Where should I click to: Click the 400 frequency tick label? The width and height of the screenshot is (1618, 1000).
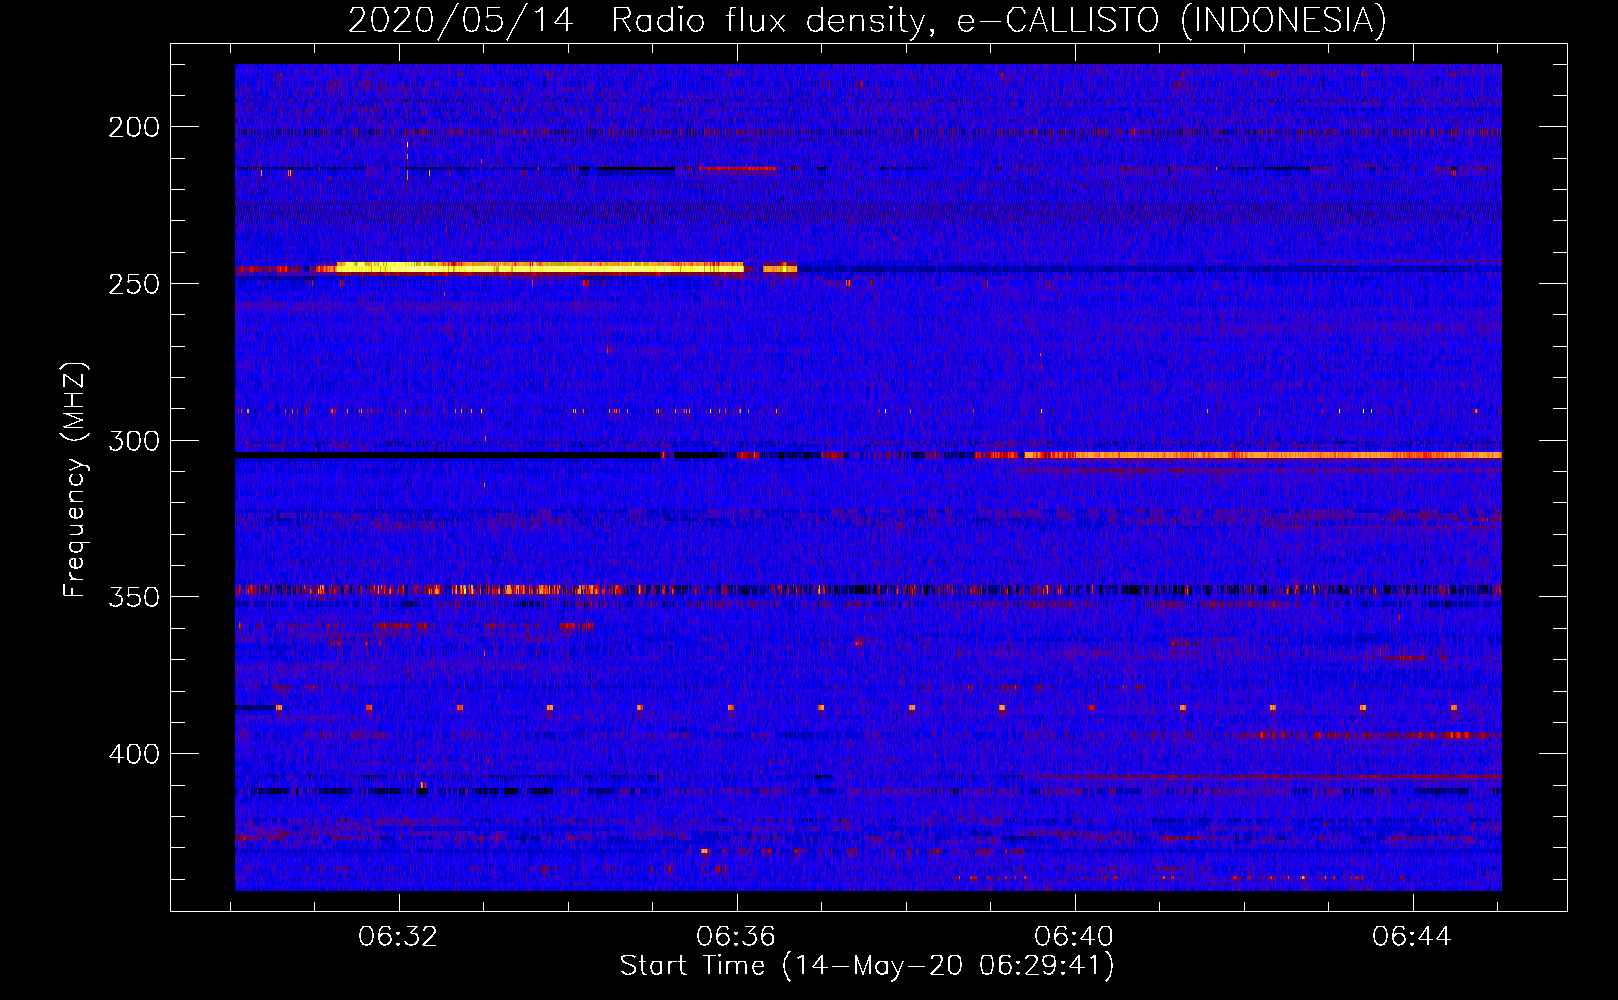[x=134, y=753]
